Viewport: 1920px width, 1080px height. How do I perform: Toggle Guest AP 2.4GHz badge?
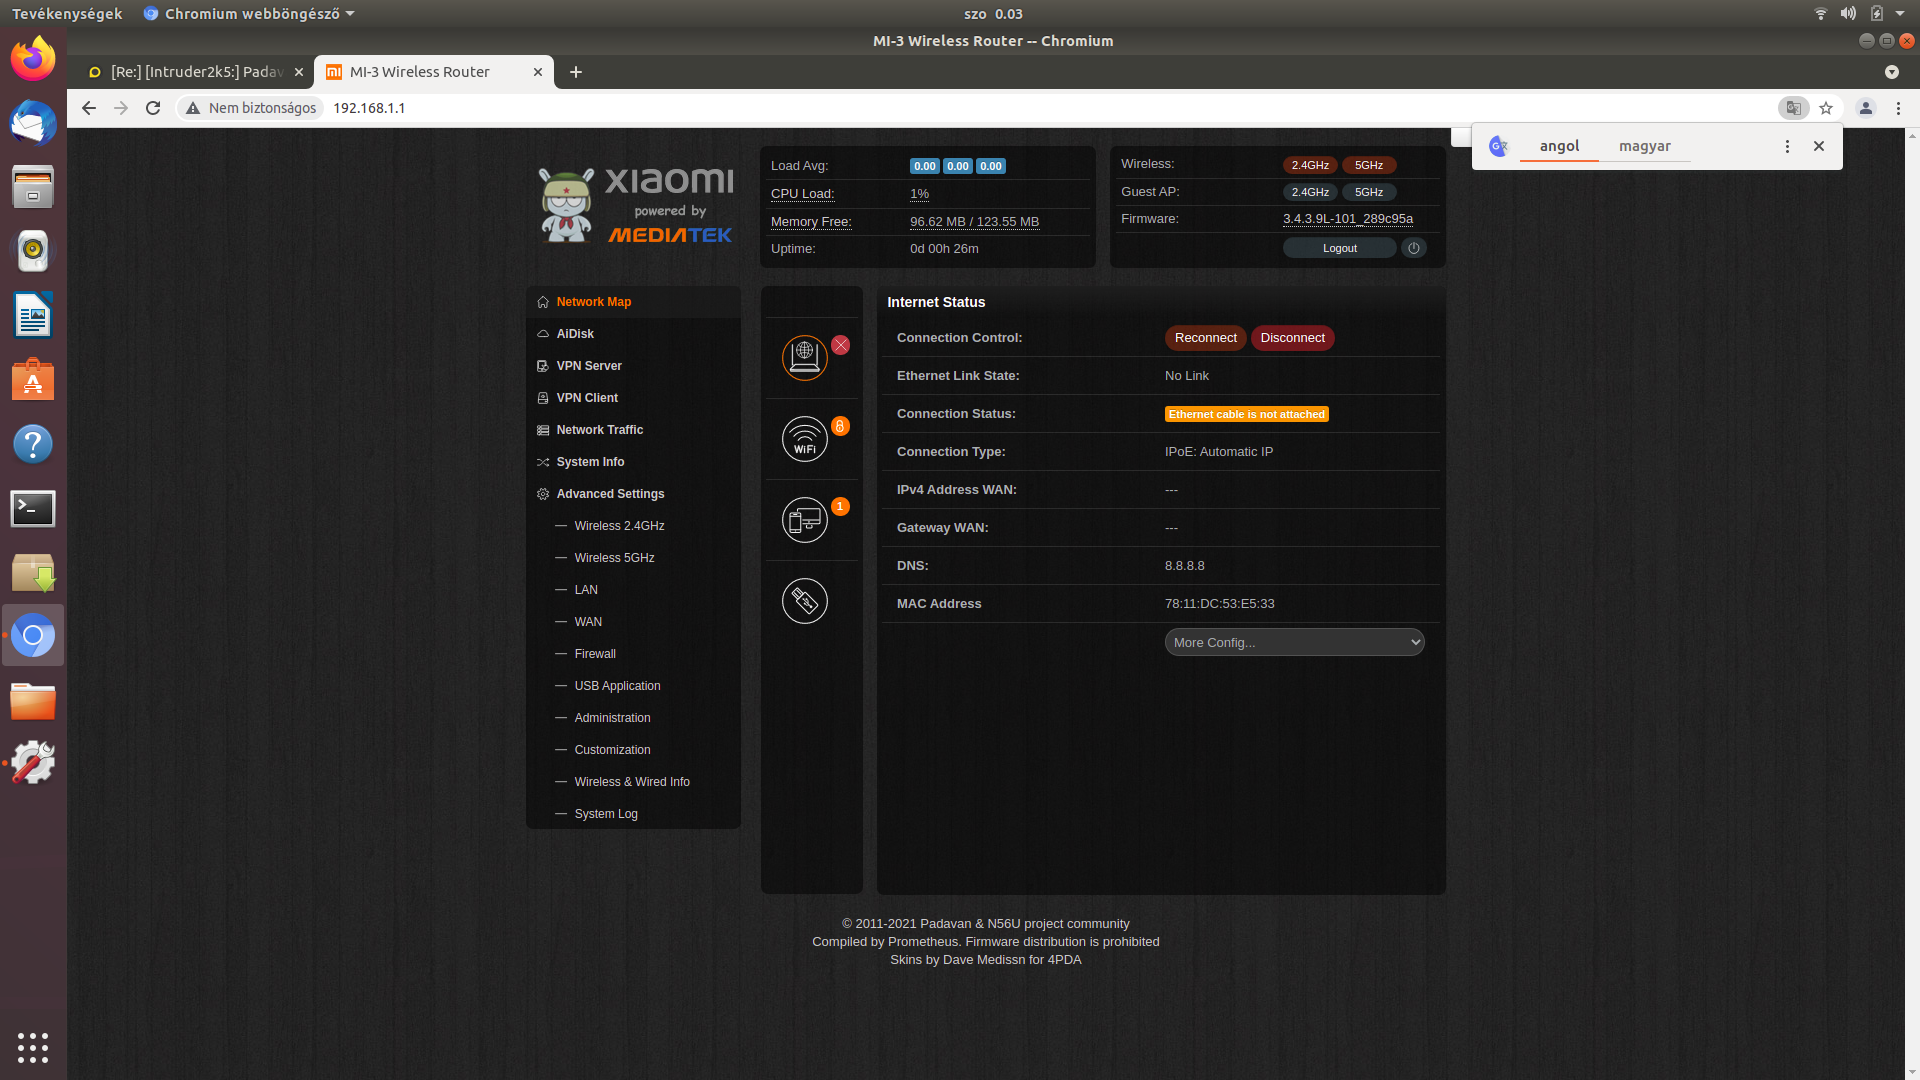(x=1310, y=192)
